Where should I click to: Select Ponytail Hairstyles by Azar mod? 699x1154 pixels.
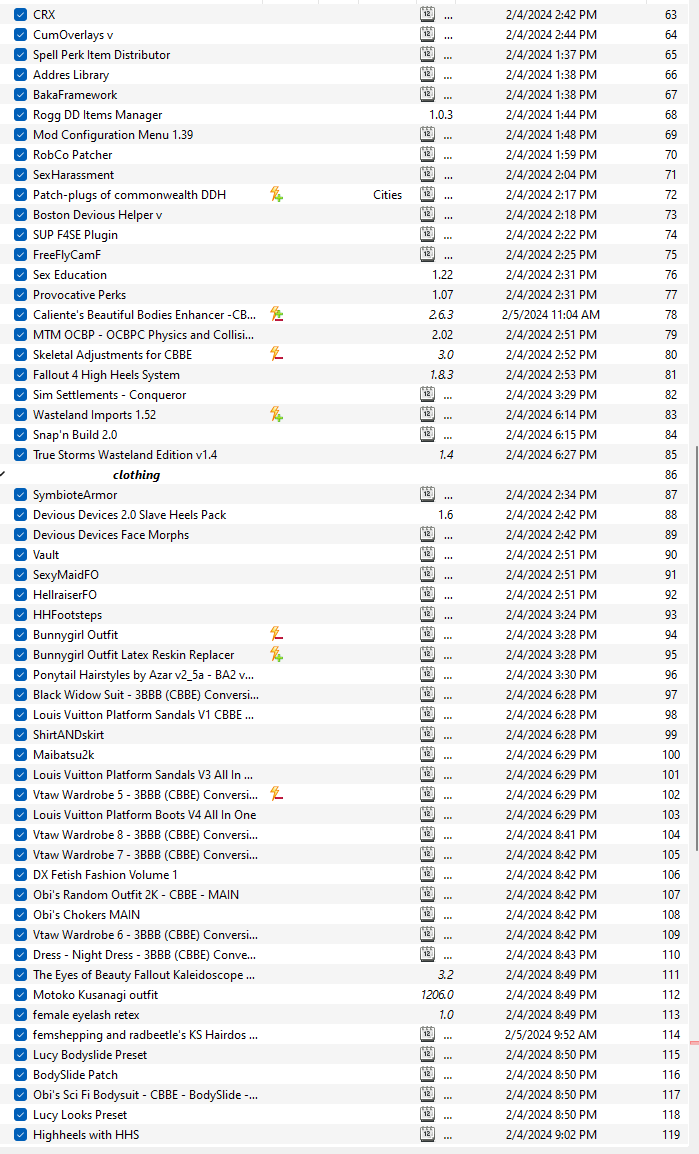(x=143, y=674)
